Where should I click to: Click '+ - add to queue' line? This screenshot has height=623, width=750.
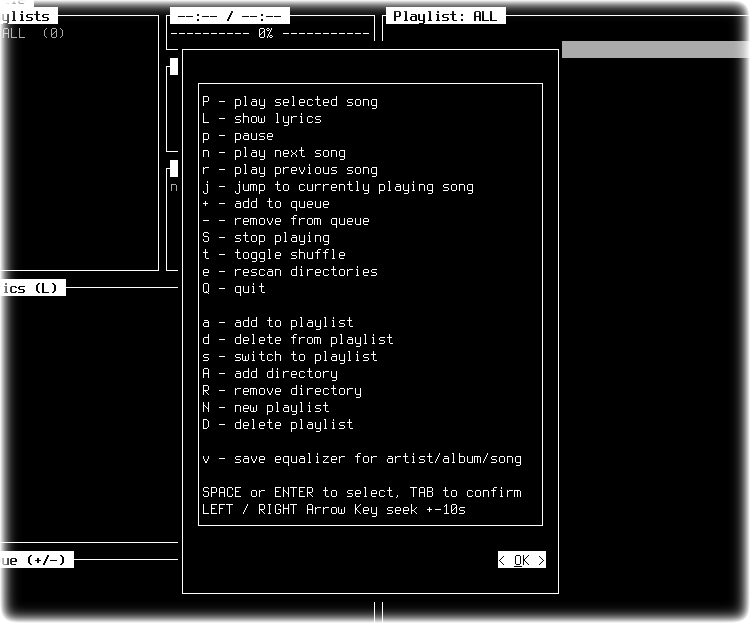[x=265, y=203]
